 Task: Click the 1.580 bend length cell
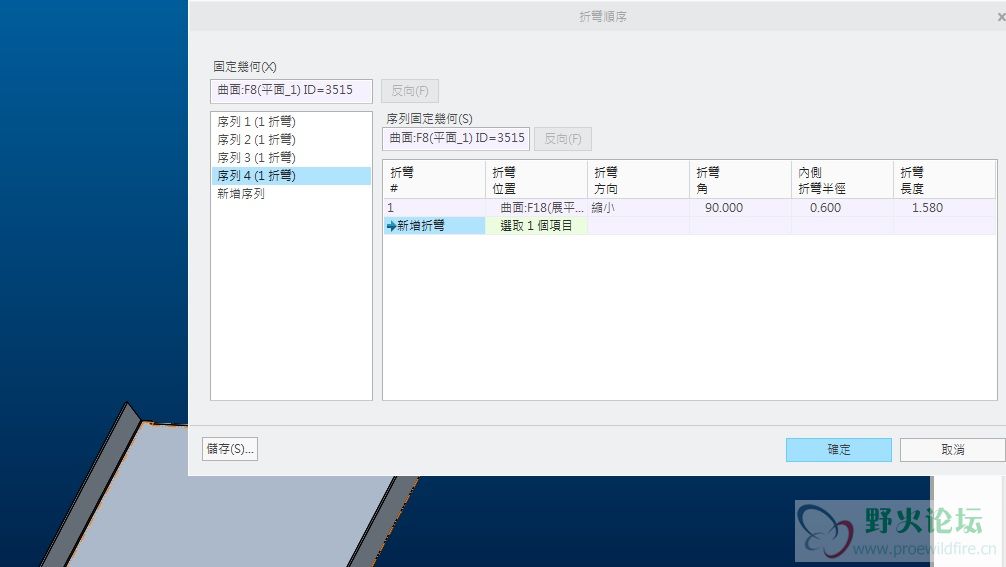pos(944,208)
